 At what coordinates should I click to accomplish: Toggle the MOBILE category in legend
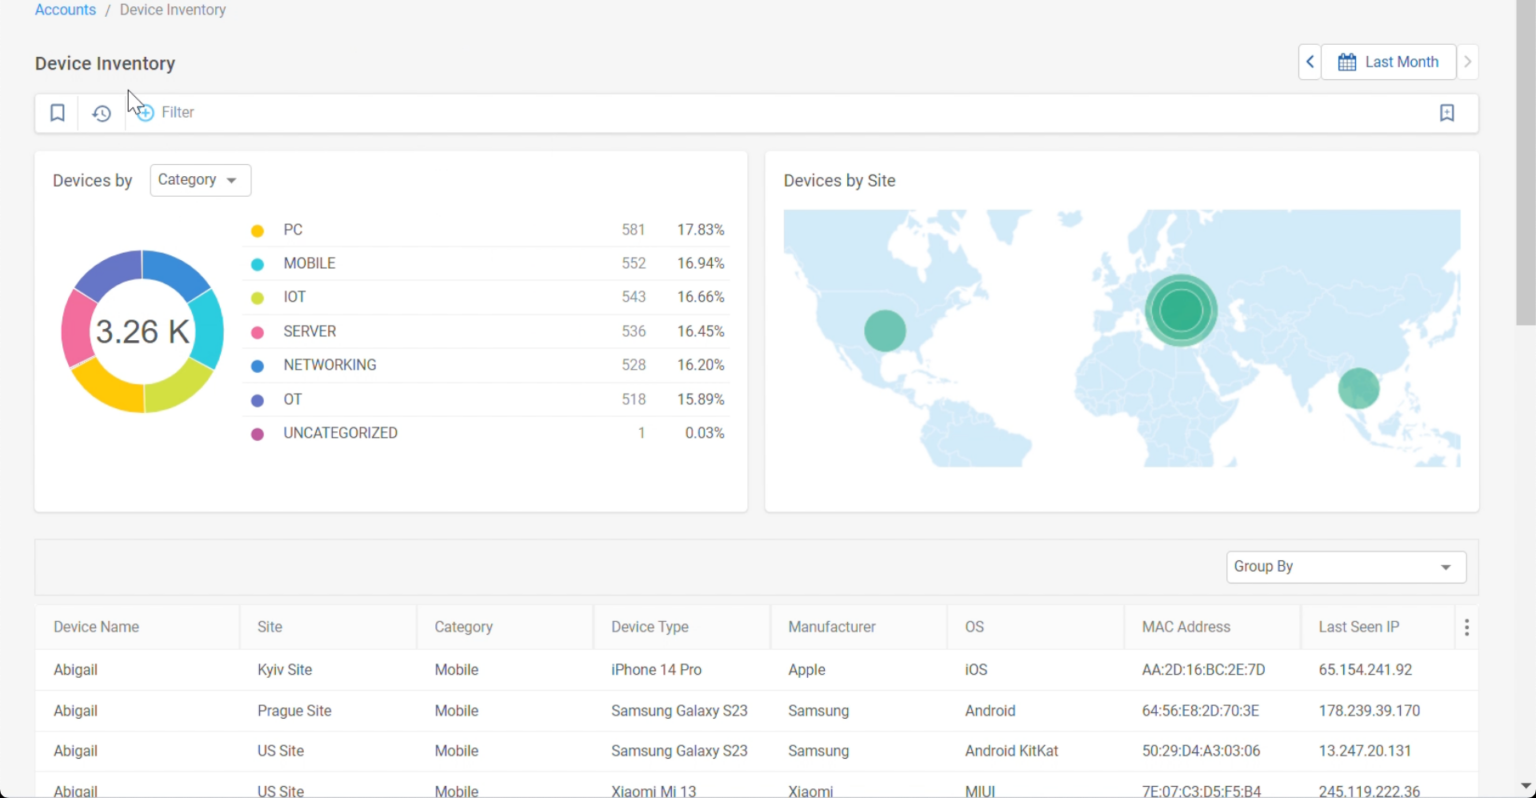309,263
